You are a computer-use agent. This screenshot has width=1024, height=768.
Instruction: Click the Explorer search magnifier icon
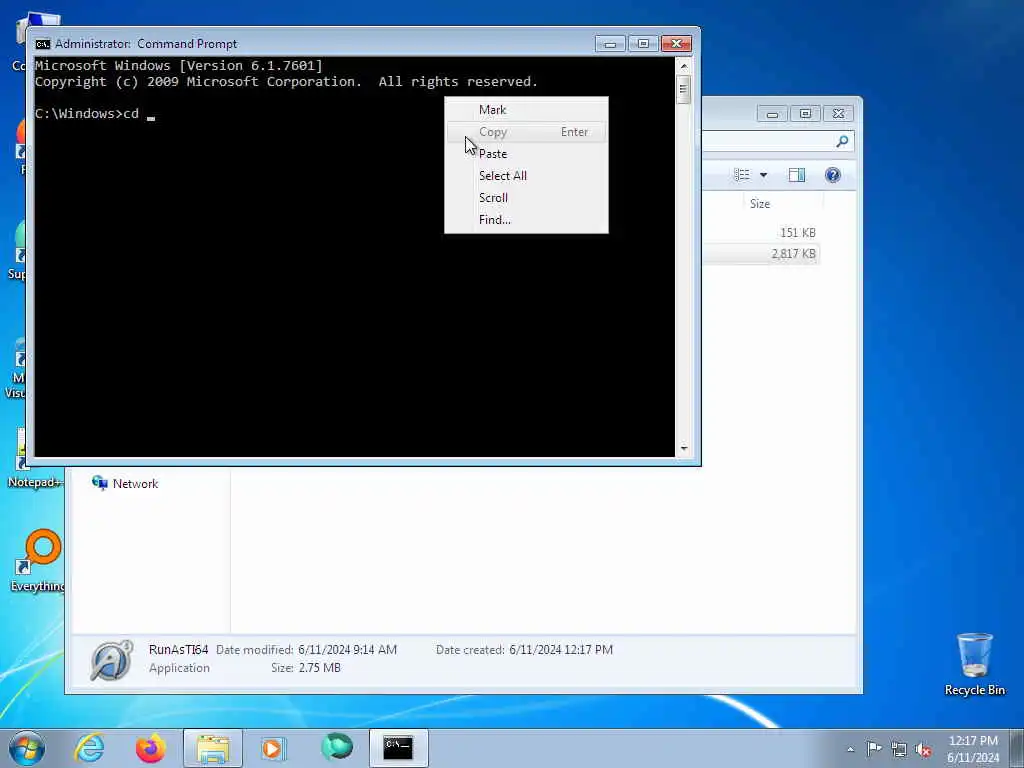(x=842, y=141)
